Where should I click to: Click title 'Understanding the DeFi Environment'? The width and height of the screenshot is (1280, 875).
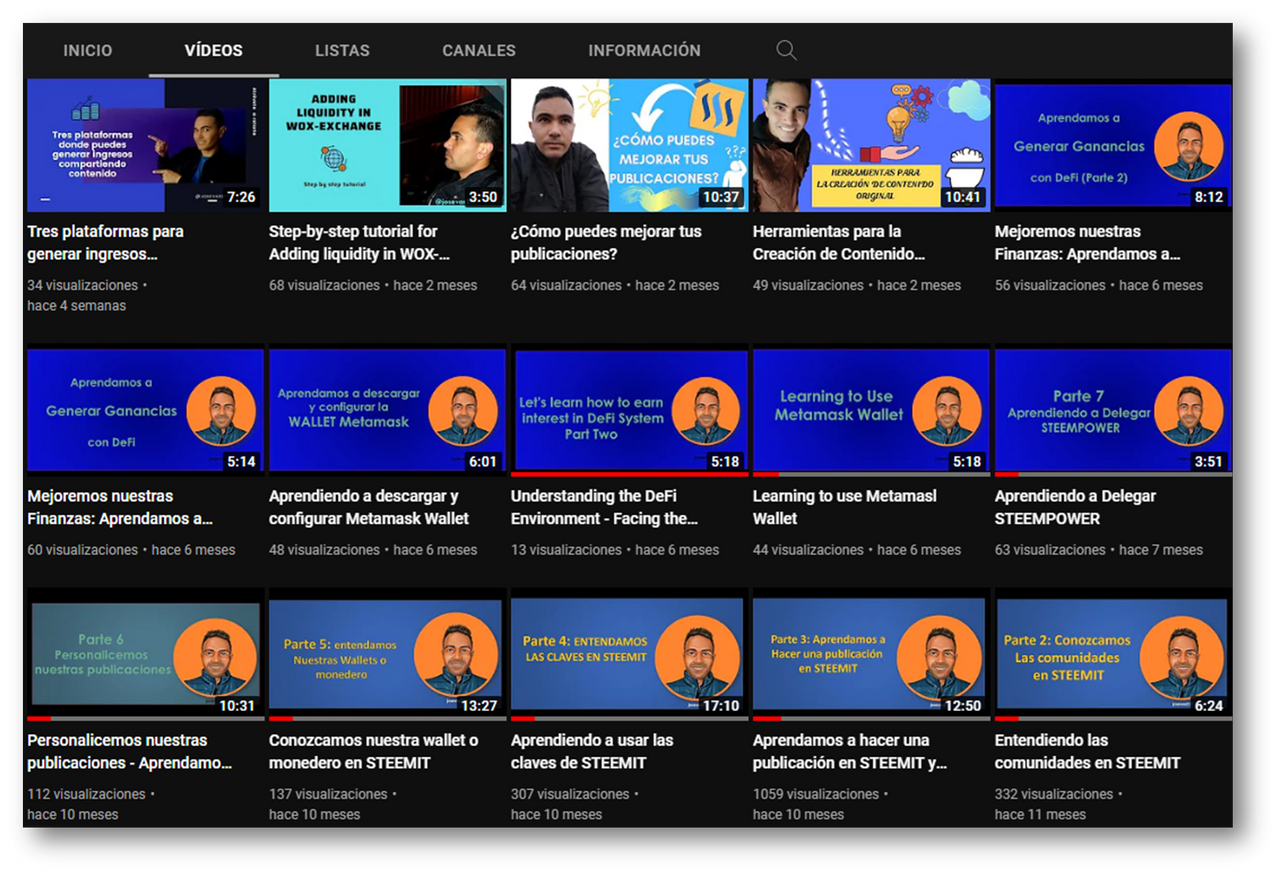tap(605, 507)
